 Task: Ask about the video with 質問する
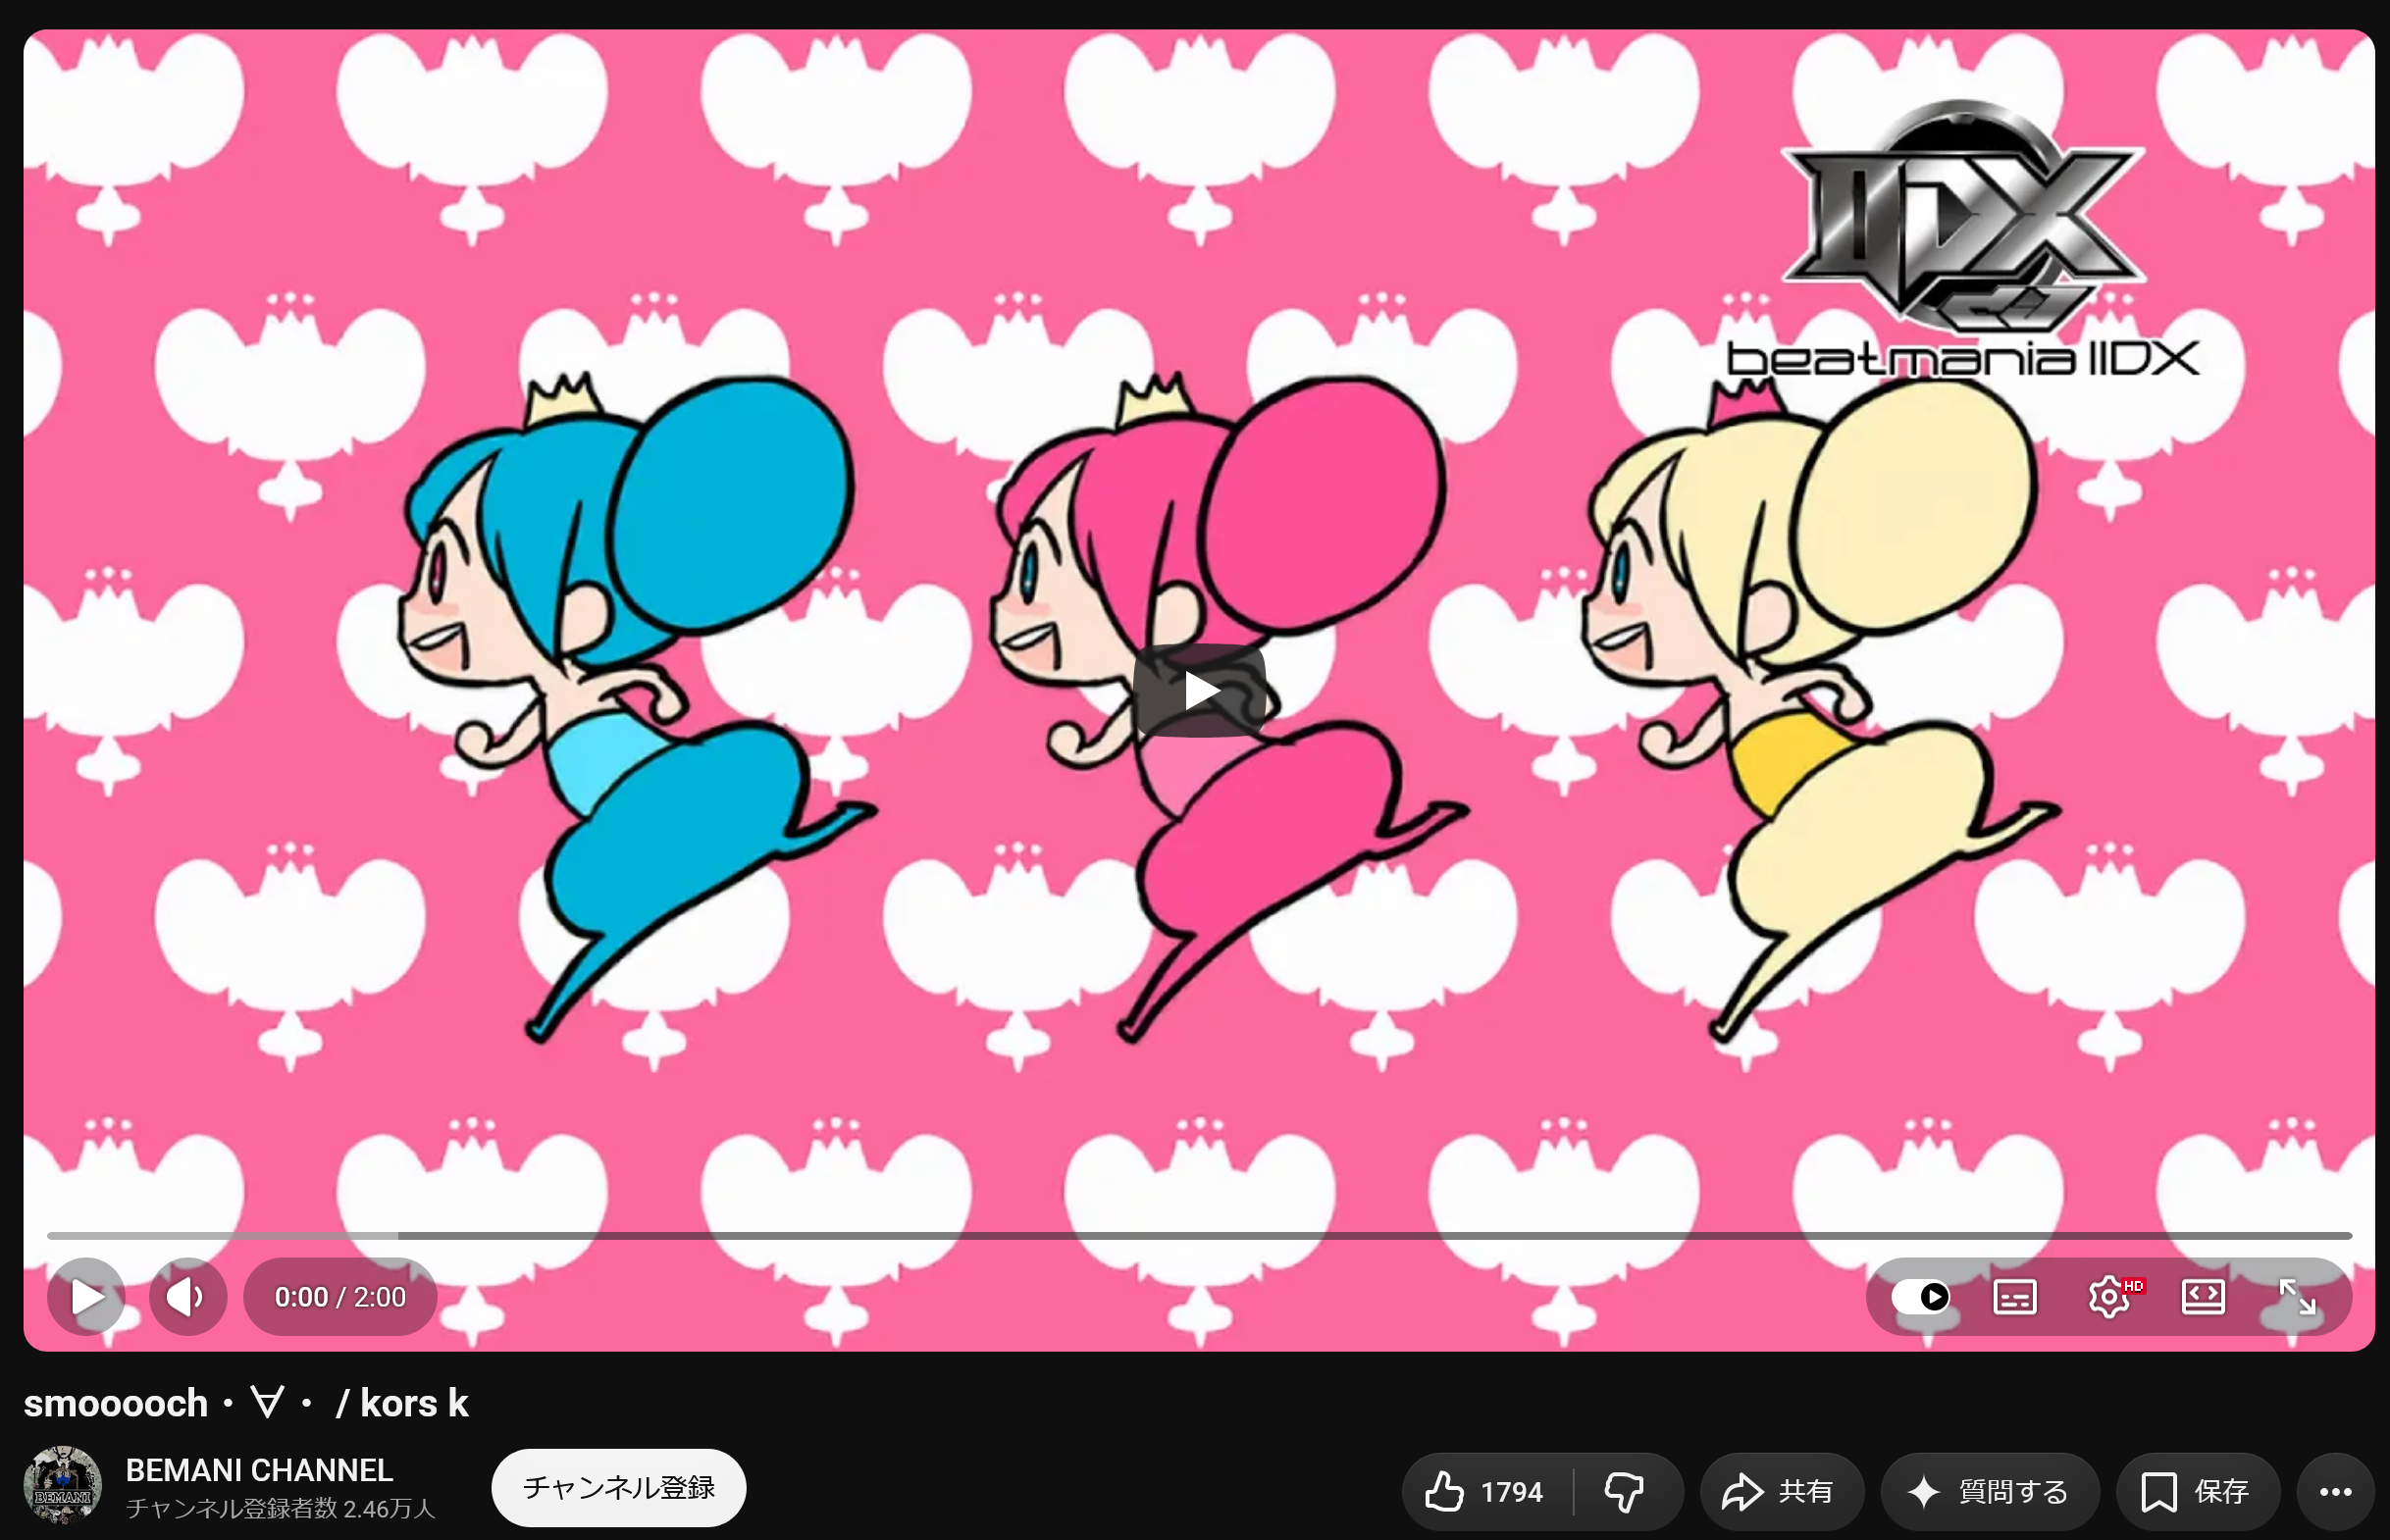tap(1989, 1492)
